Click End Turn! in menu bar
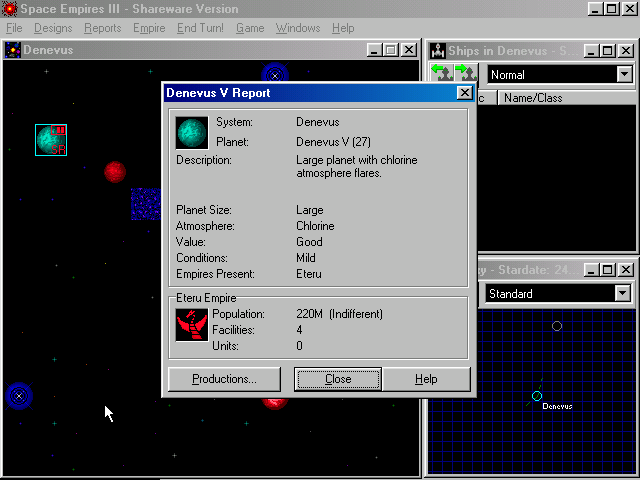640x480 pixels. (200, 28)
